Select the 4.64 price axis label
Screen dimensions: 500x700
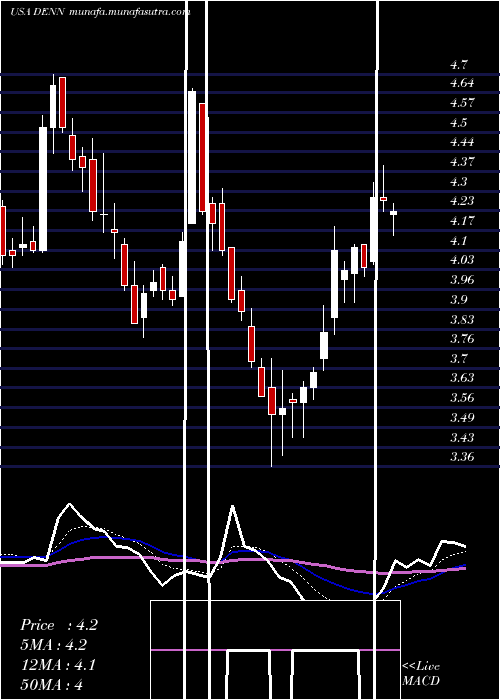pos(462,83)
